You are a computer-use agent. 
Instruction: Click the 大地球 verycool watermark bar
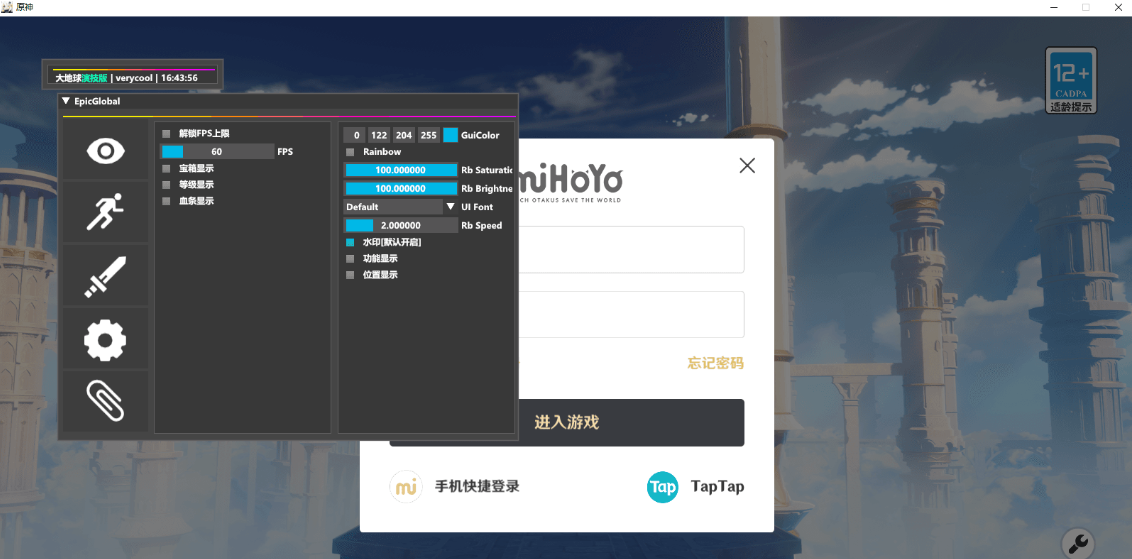[133, 76]
